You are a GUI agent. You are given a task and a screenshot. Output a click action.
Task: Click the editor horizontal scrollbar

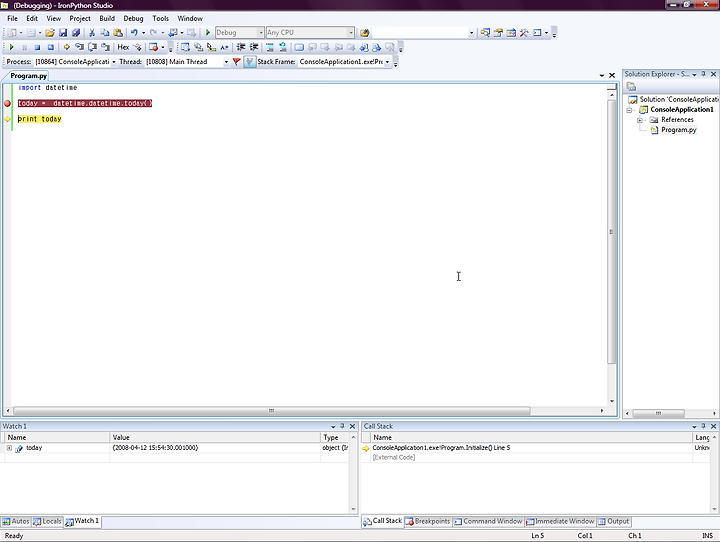pyautogui.click(x=271, y=411)
